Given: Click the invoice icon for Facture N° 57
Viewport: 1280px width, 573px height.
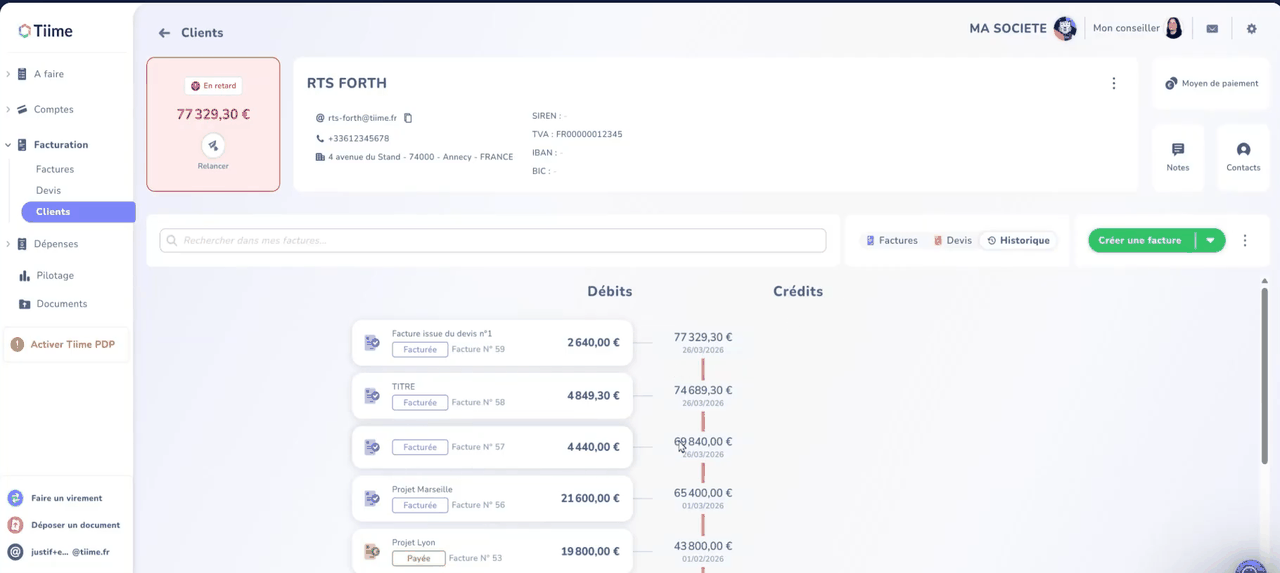Looking at the screenshot, I should 372,447.
